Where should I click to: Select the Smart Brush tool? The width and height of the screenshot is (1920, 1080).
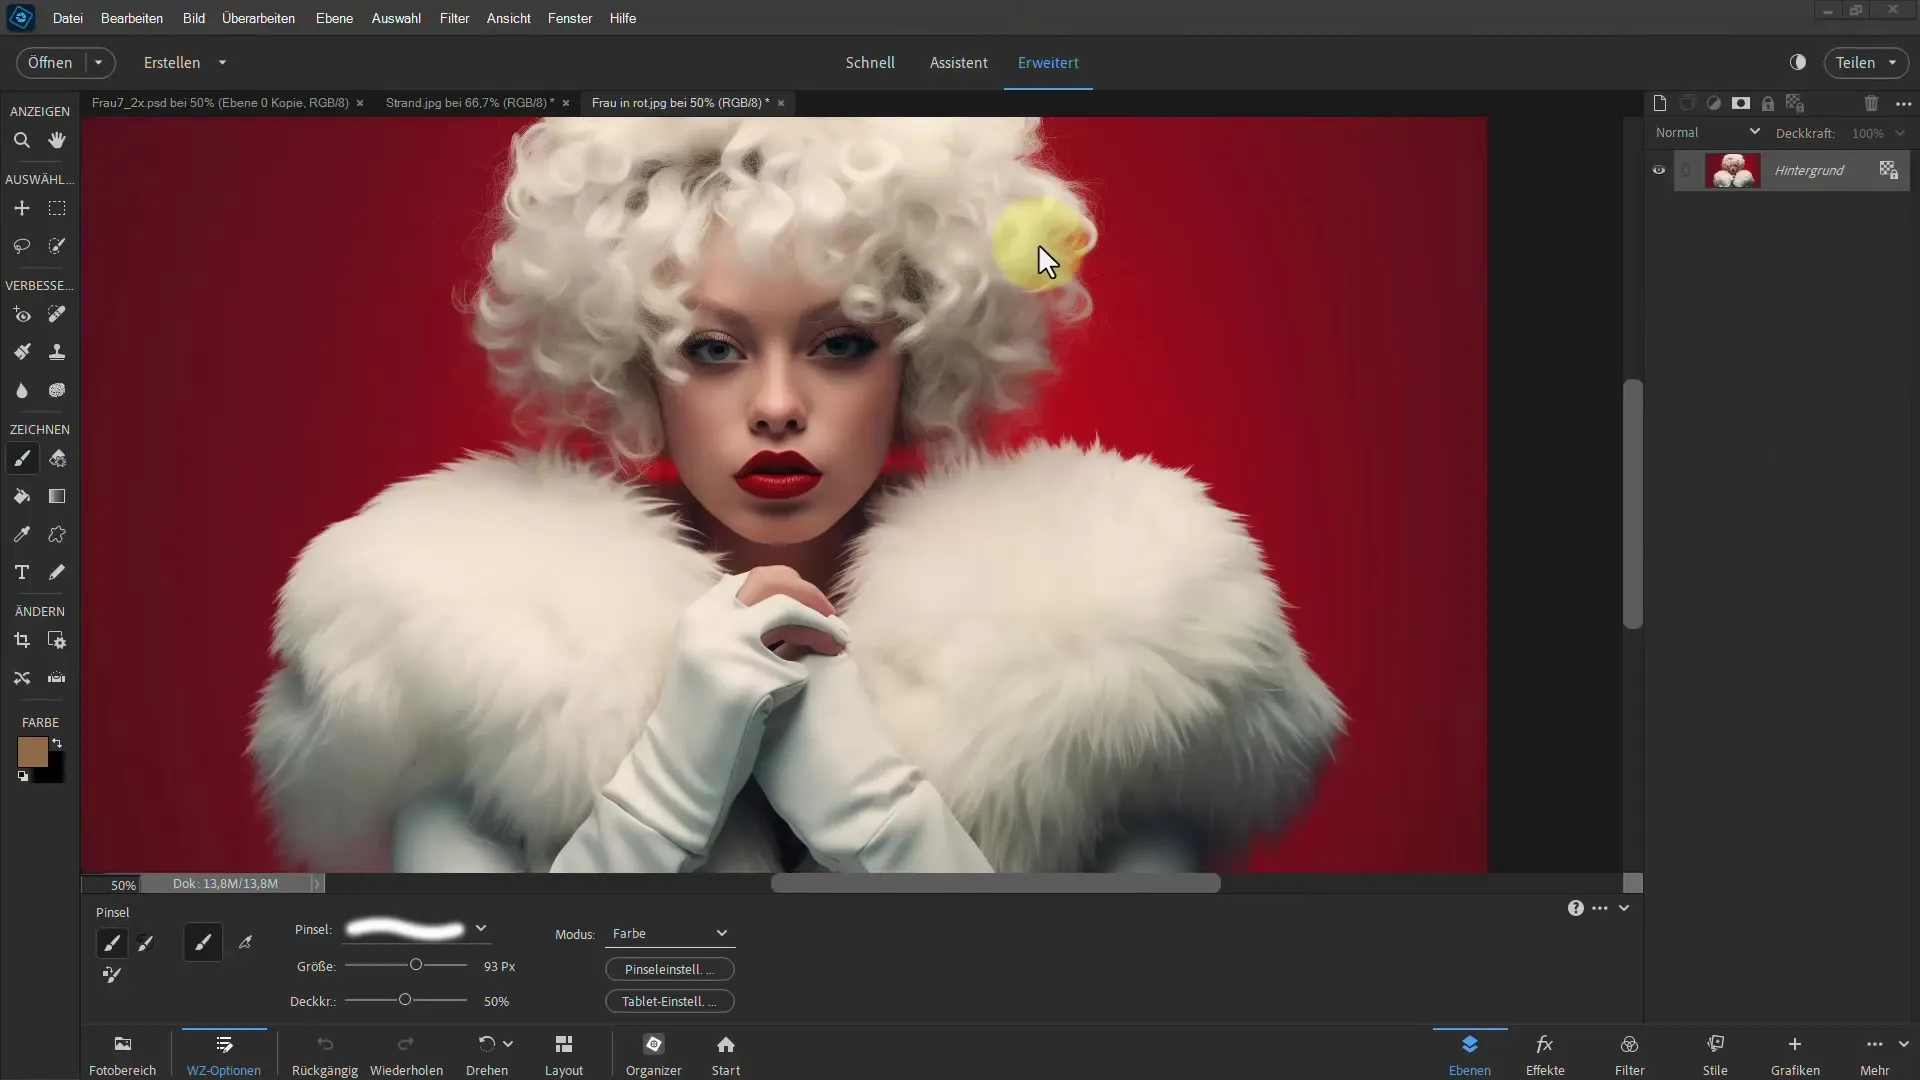[x=21, y=352]
